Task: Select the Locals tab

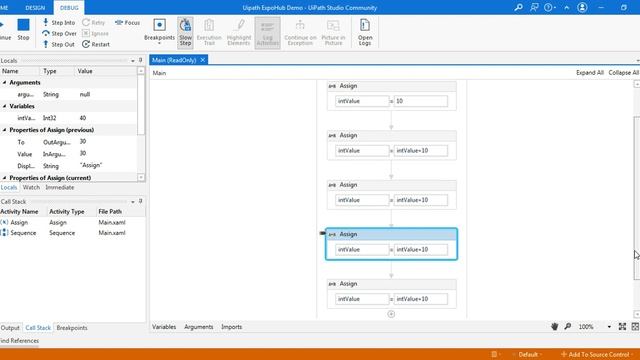Action: (9, 187)
